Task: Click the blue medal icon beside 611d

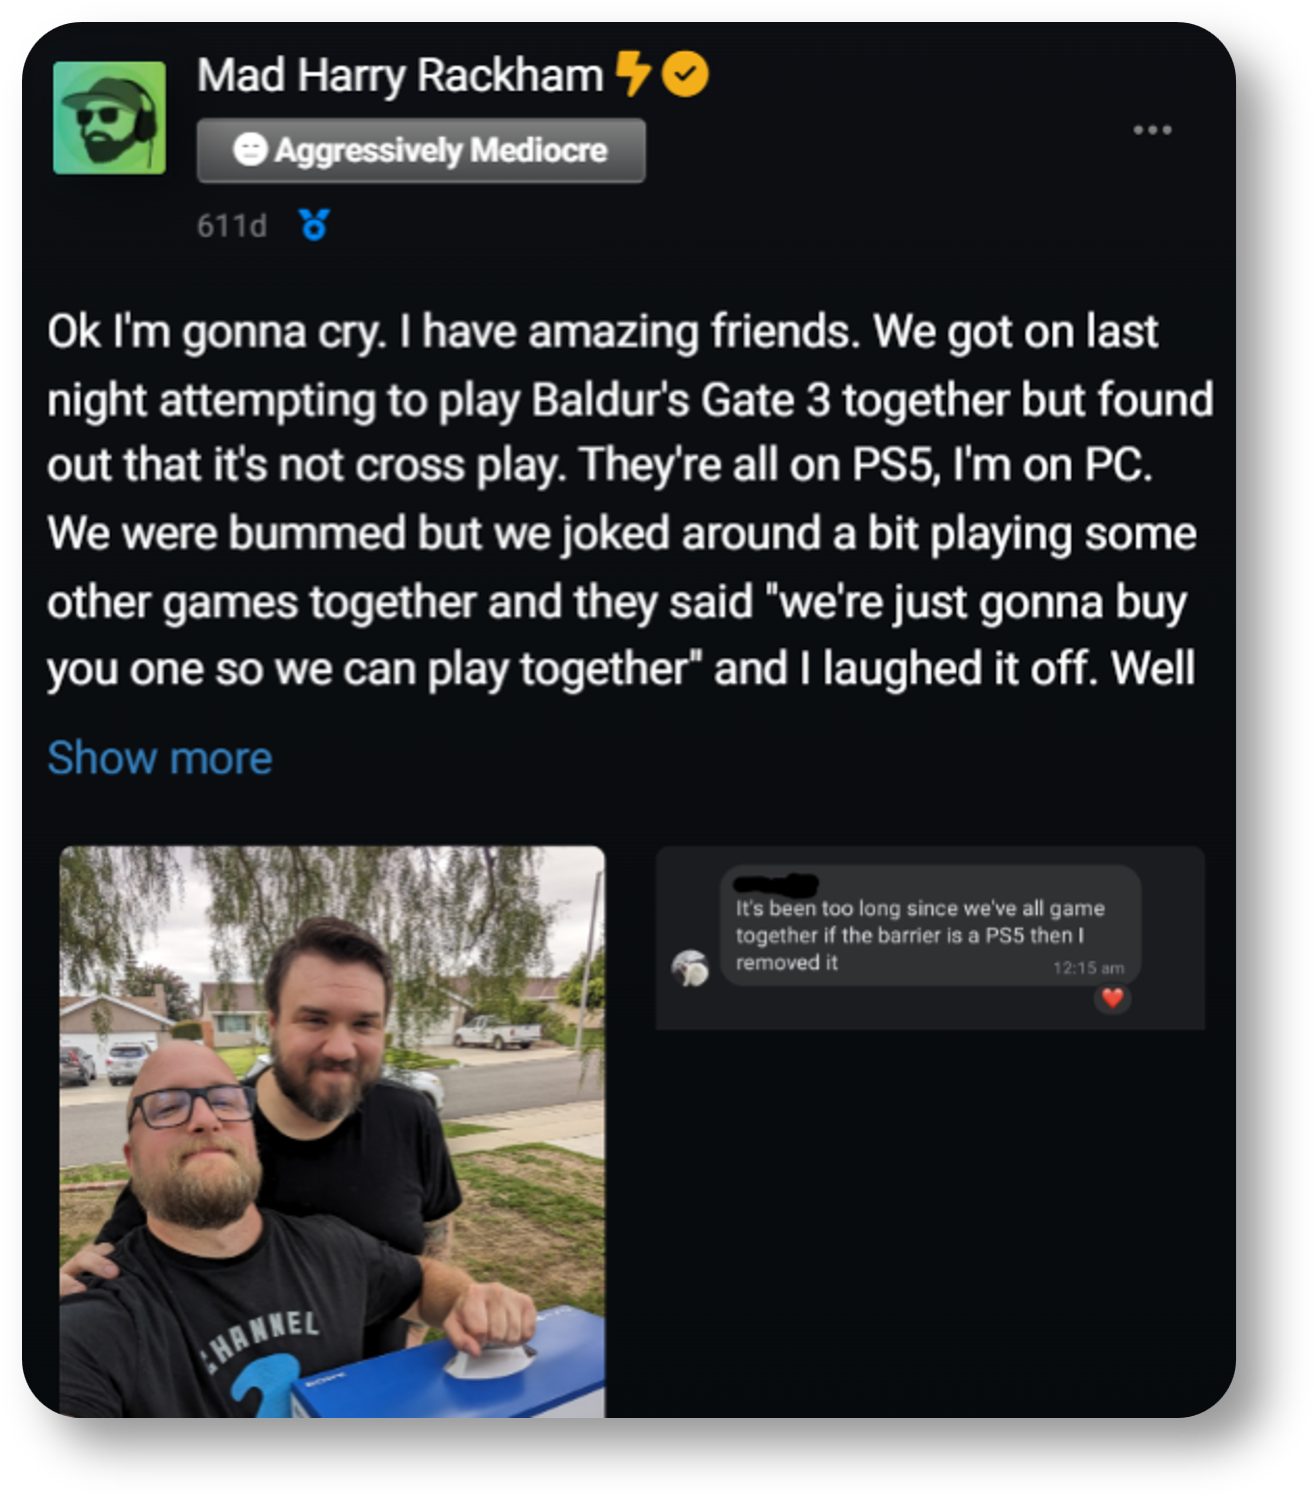Action: pyautogui.click(x=314, y=225)
